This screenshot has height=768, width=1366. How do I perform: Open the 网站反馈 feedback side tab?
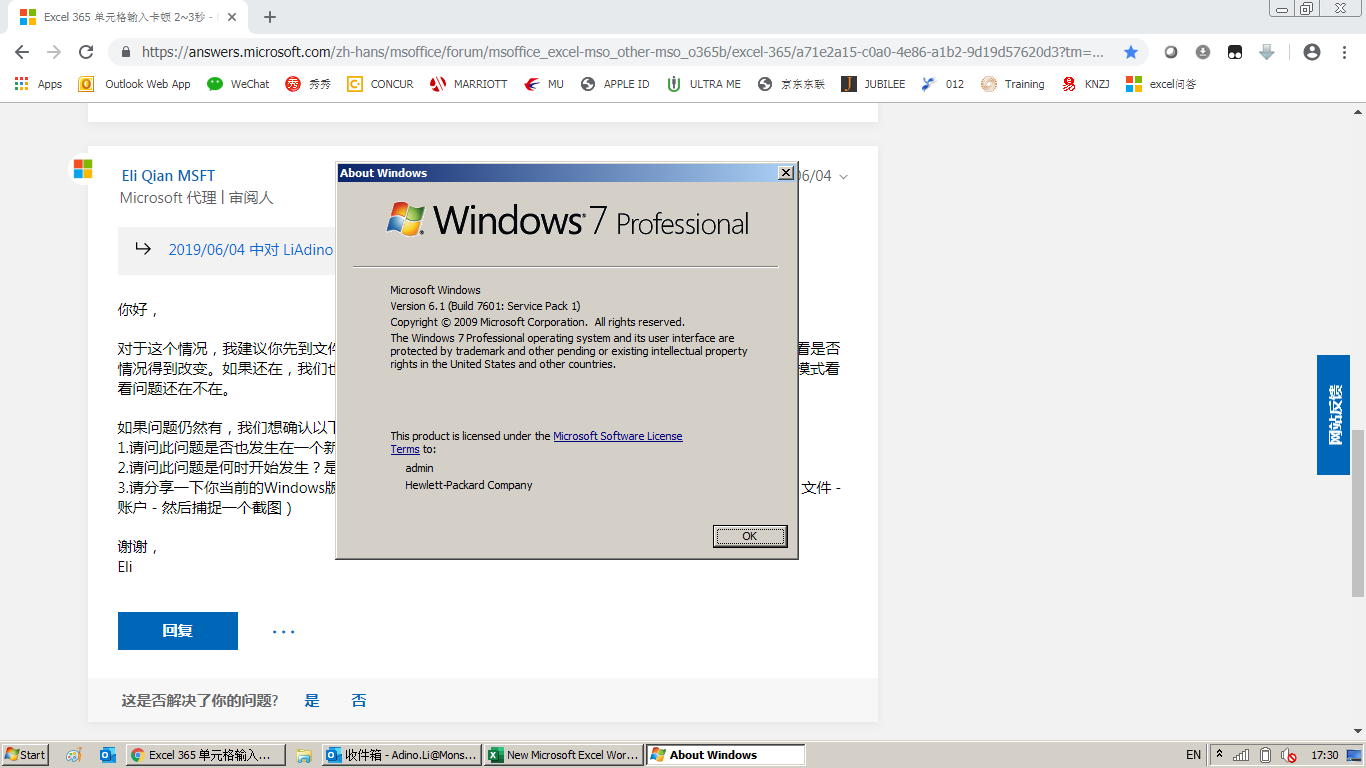[x=1333, y=415]
